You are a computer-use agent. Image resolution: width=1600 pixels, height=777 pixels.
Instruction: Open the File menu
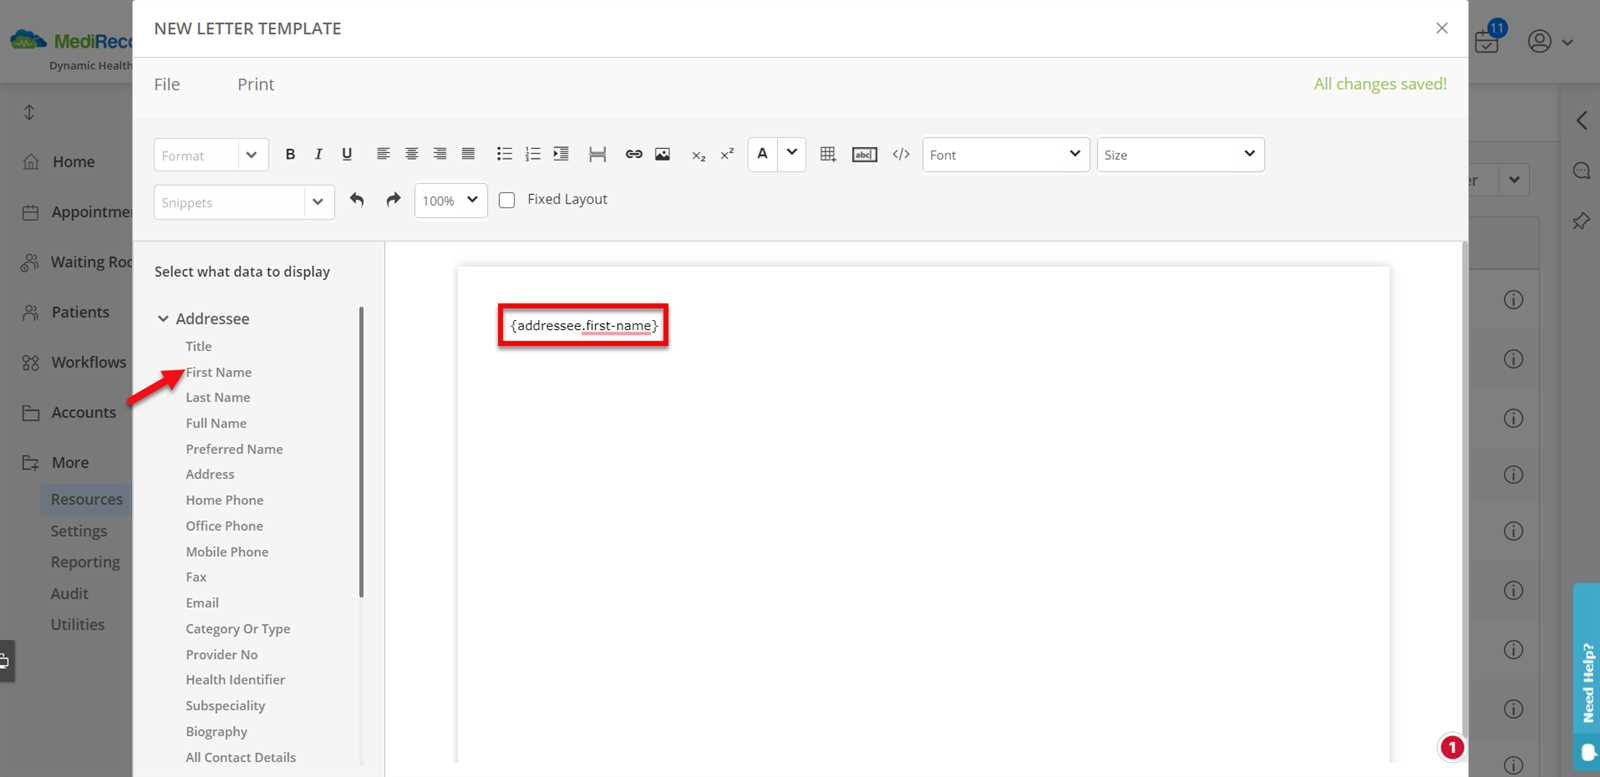tap(167, 84)
